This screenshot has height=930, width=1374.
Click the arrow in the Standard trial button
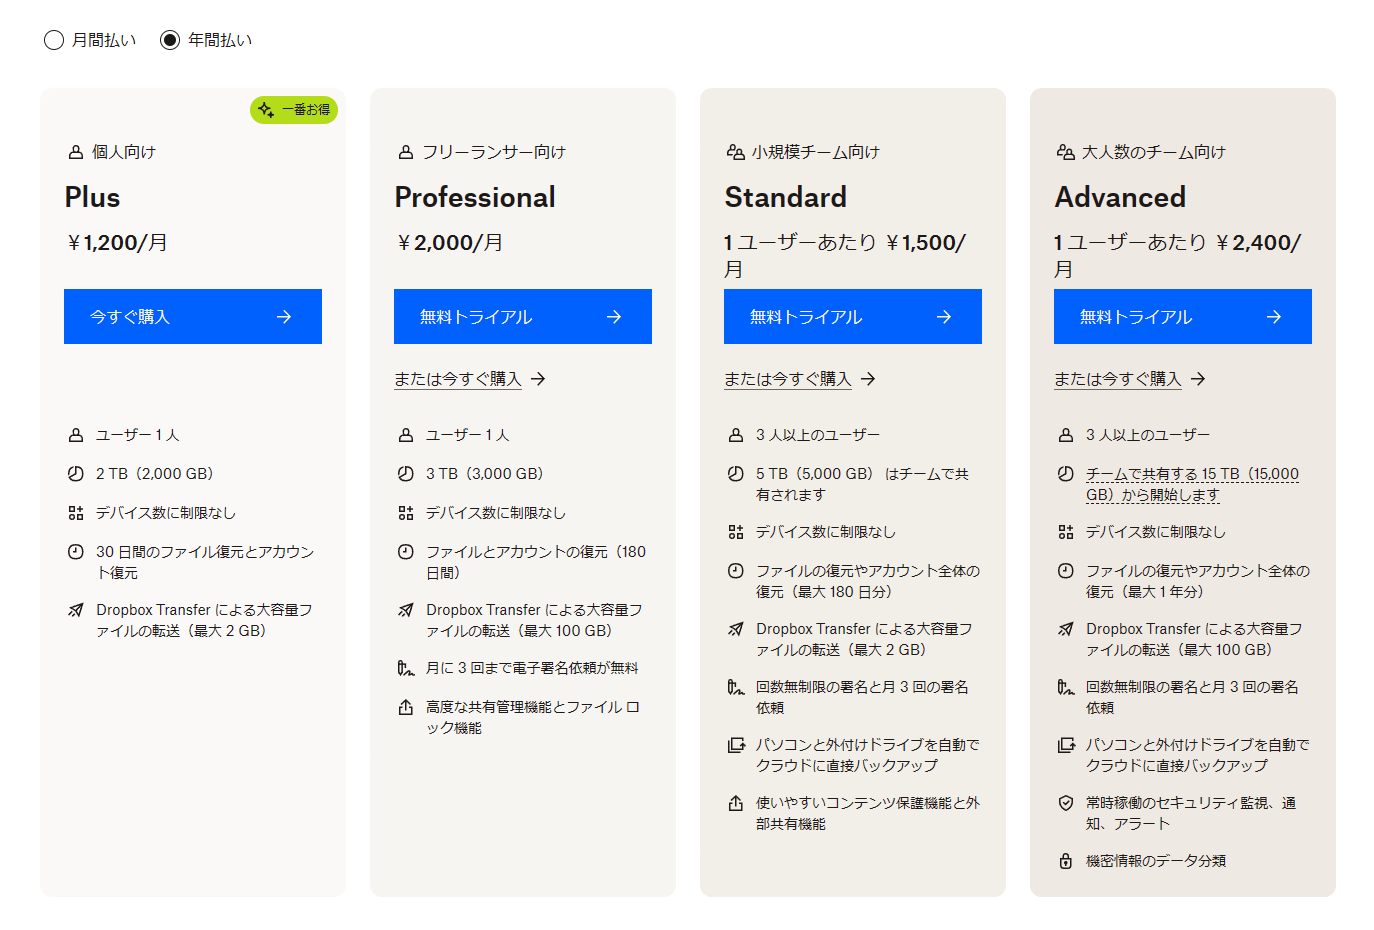pos(944,316)
